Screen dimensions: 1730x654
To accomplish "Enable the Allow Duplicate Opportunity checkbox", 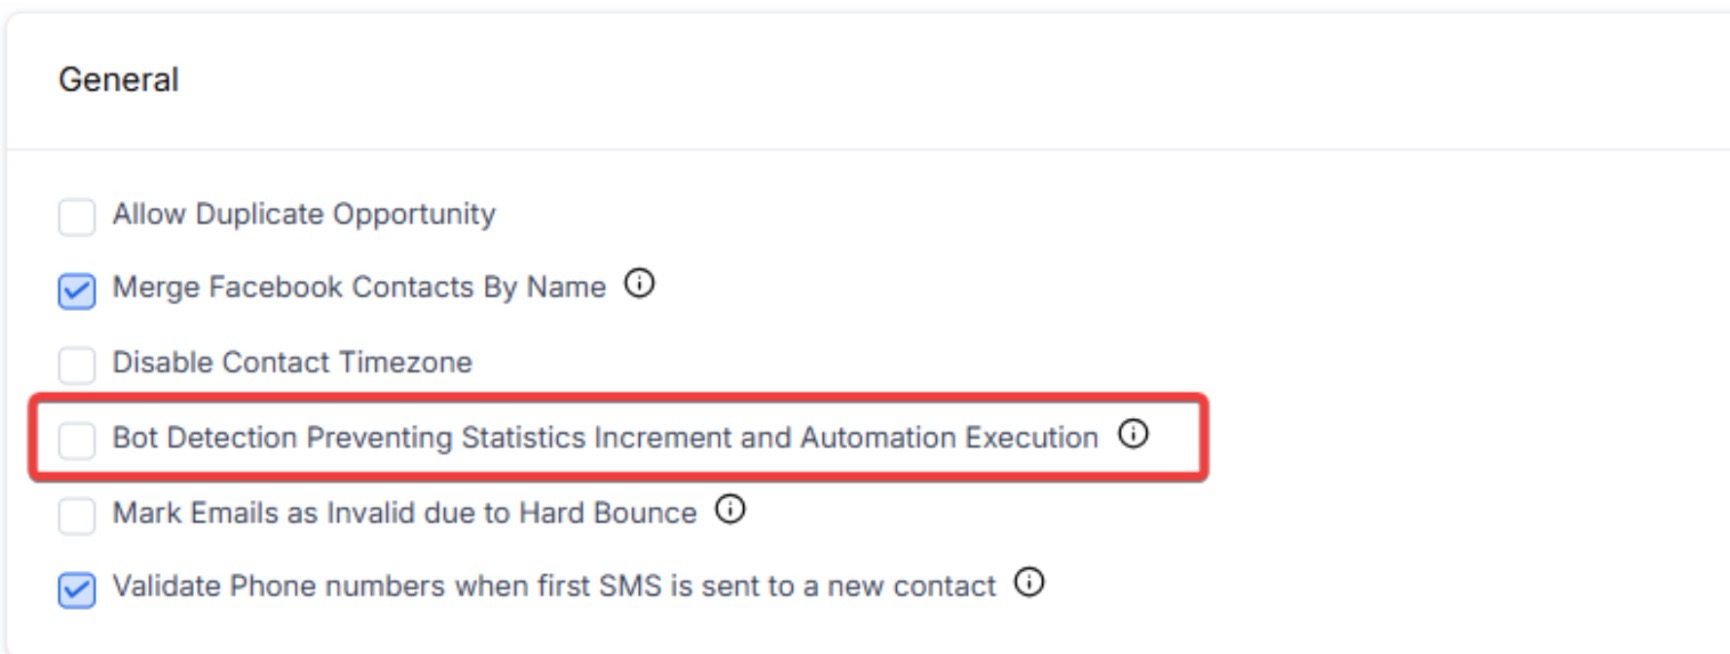I will [77, 216].
